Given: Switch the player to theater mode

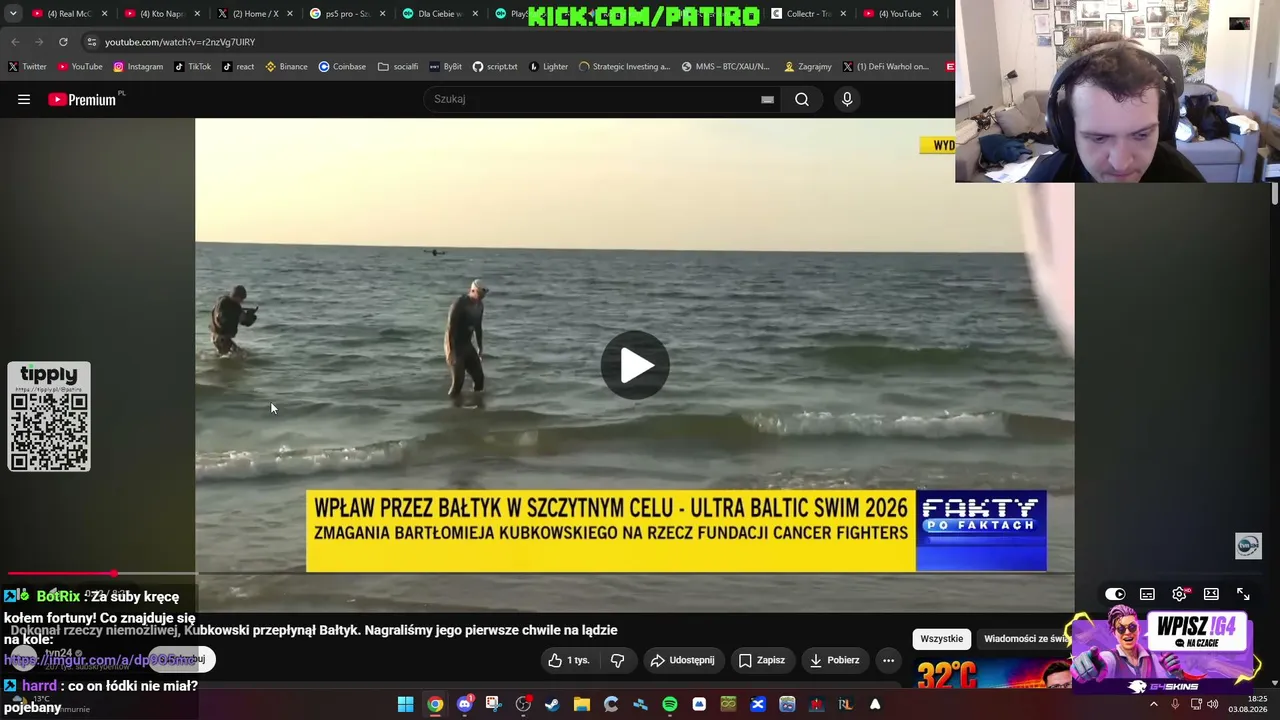Looking at the screenshot, I should 1211,594.
